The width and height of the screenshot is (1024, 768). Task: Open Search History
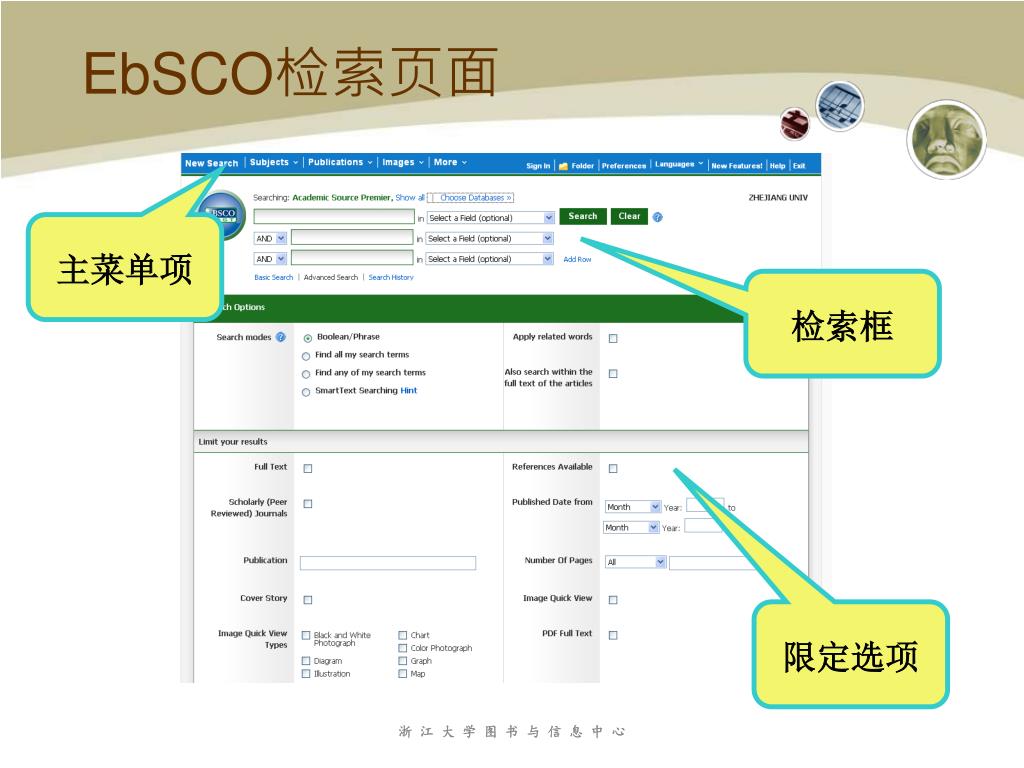click(x=391, y=278)
